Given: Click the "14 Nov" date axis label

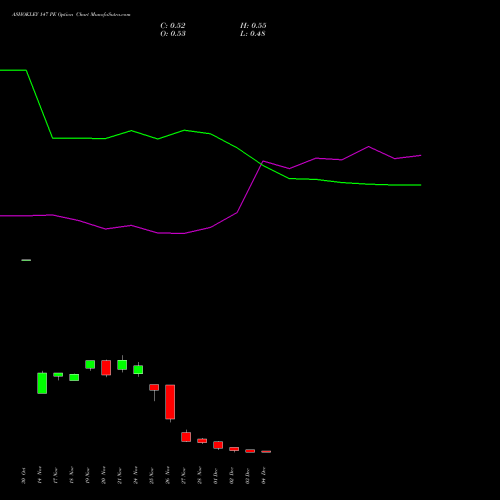Looking at the screenshot, I should (x=39, y=476).
